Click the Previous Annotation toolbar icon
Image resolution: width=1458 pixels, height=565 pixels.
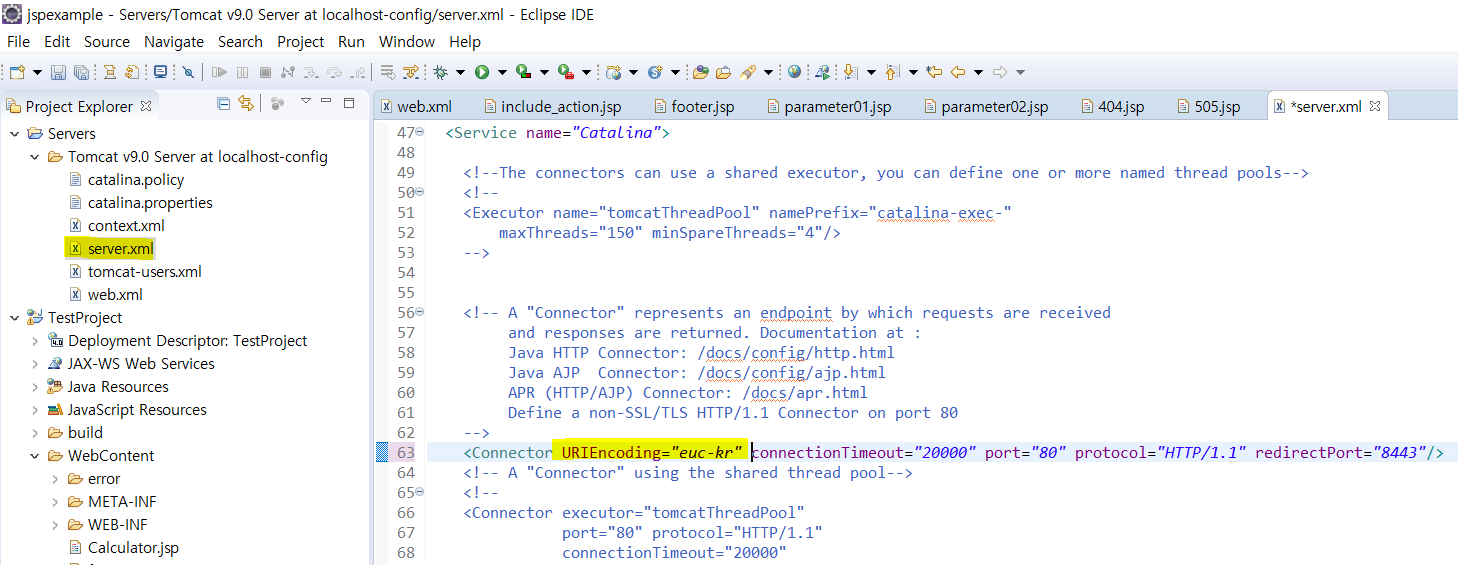pos(892,72)
